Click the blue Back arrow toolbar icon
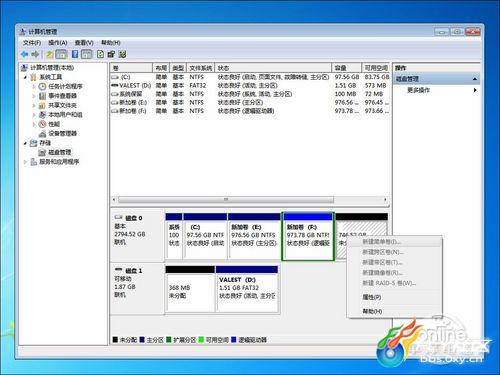This screenshot has height=375, width=500. click(24, 54)
